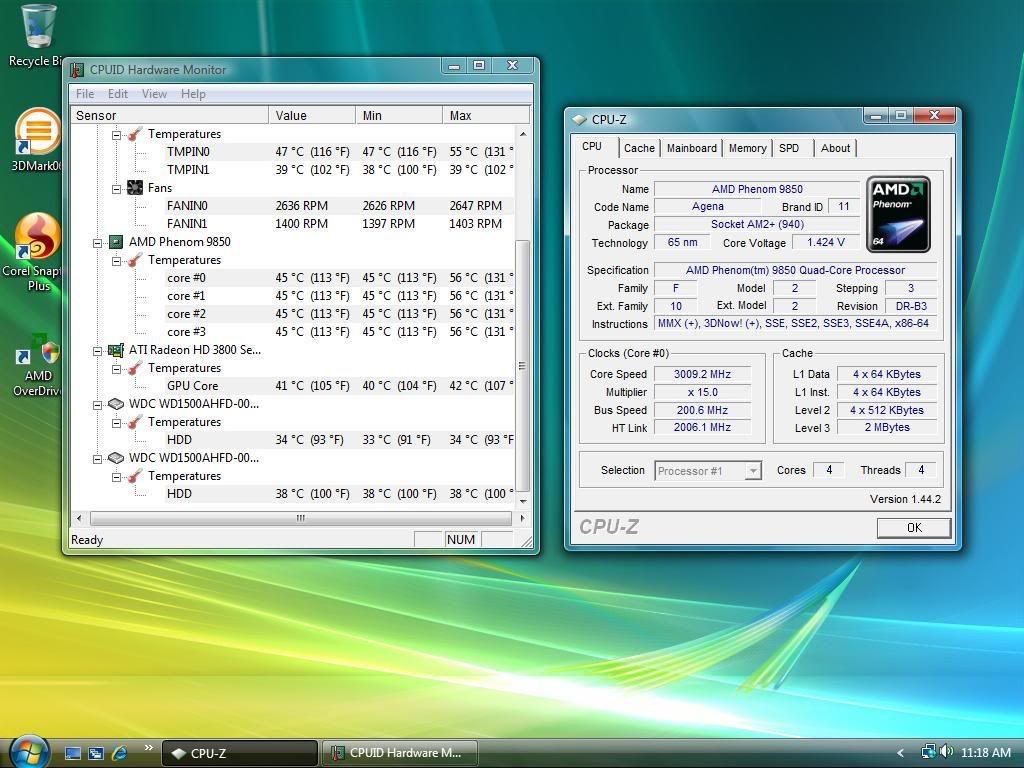Click the Show Desktop quick launch icon
The width and height of the screenshot is (1024, 768).
pos(72,753)
